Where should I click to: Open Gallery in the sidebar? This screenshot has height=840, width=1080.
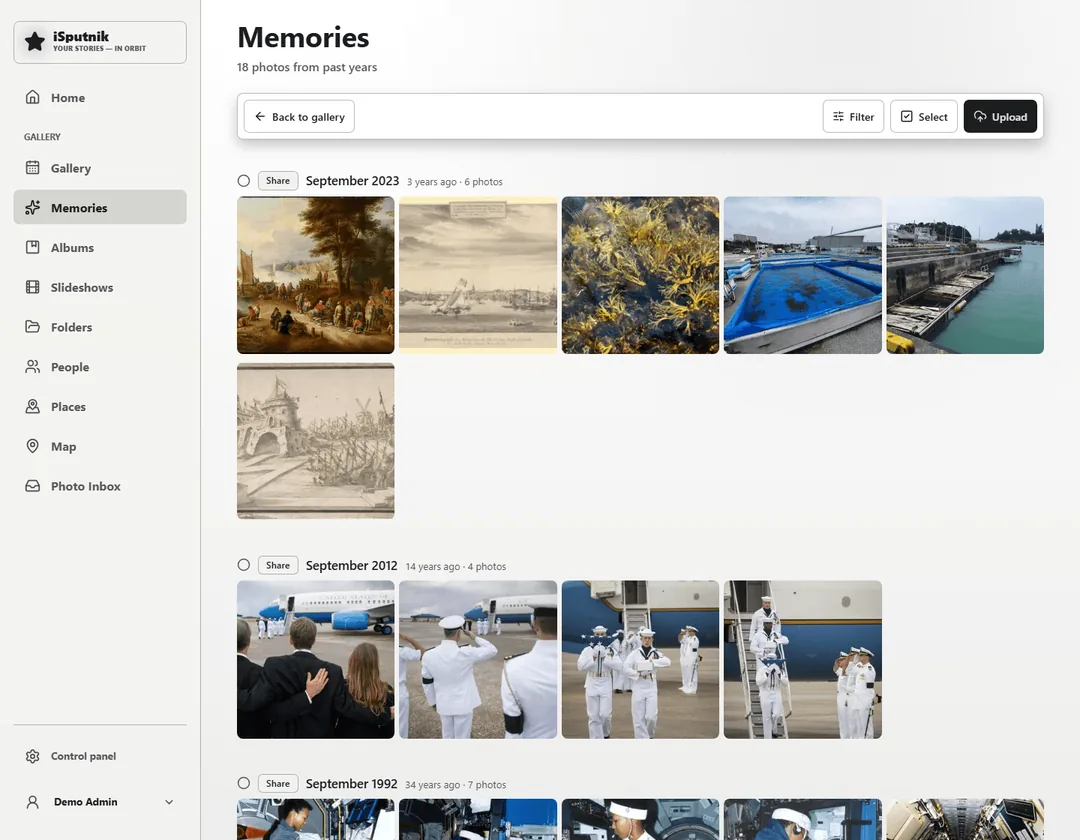pyautogui.click(x=100, y=167)
